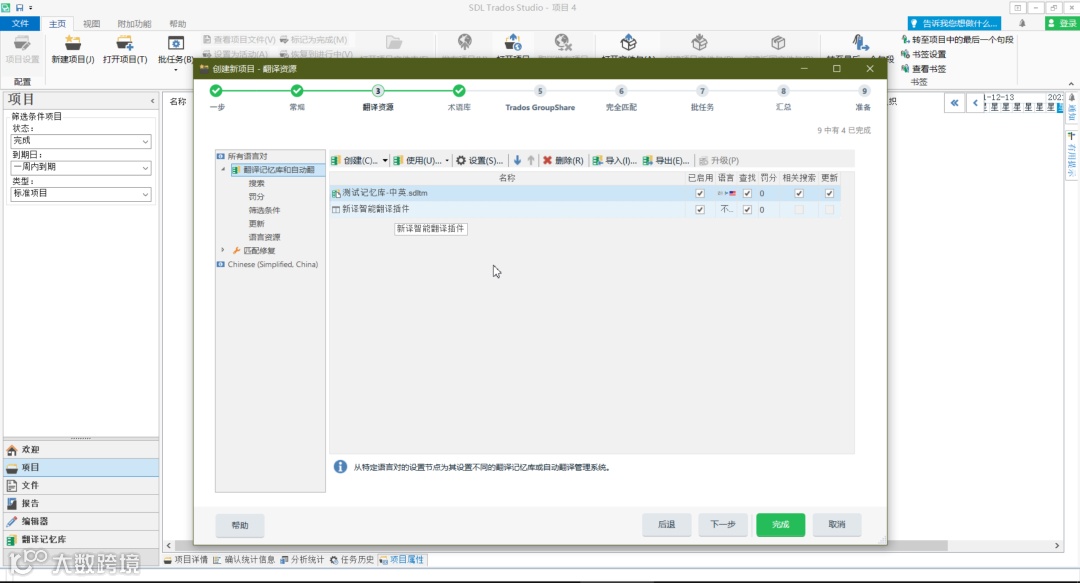Viewport: 1080px width, 583px height.
Task: Click the notification bell icon
Action: coord(1022,23)
